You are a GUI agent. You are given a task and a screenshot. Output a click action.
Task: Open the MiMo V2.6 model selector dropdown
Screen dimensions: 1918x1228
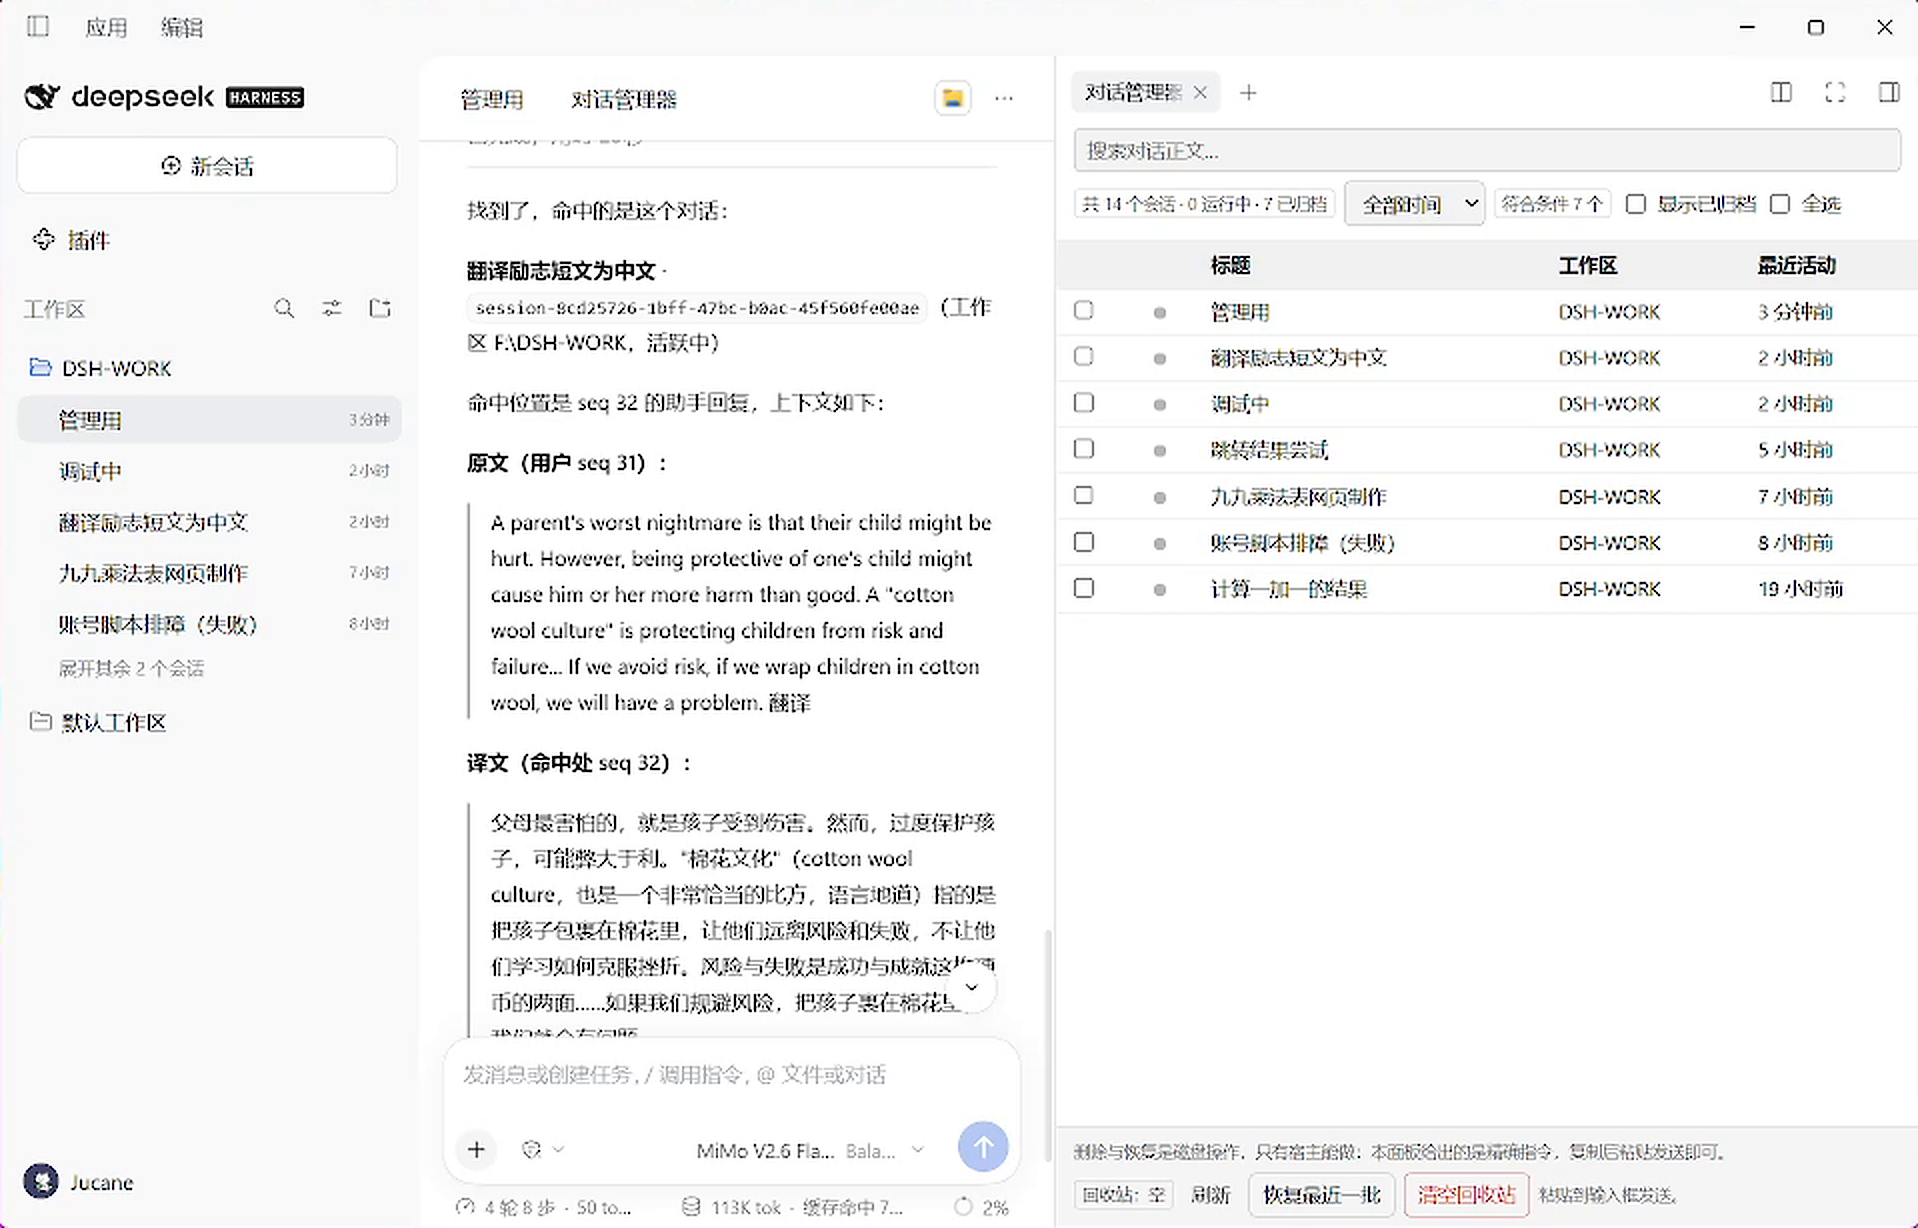(x=809, y=1151)
